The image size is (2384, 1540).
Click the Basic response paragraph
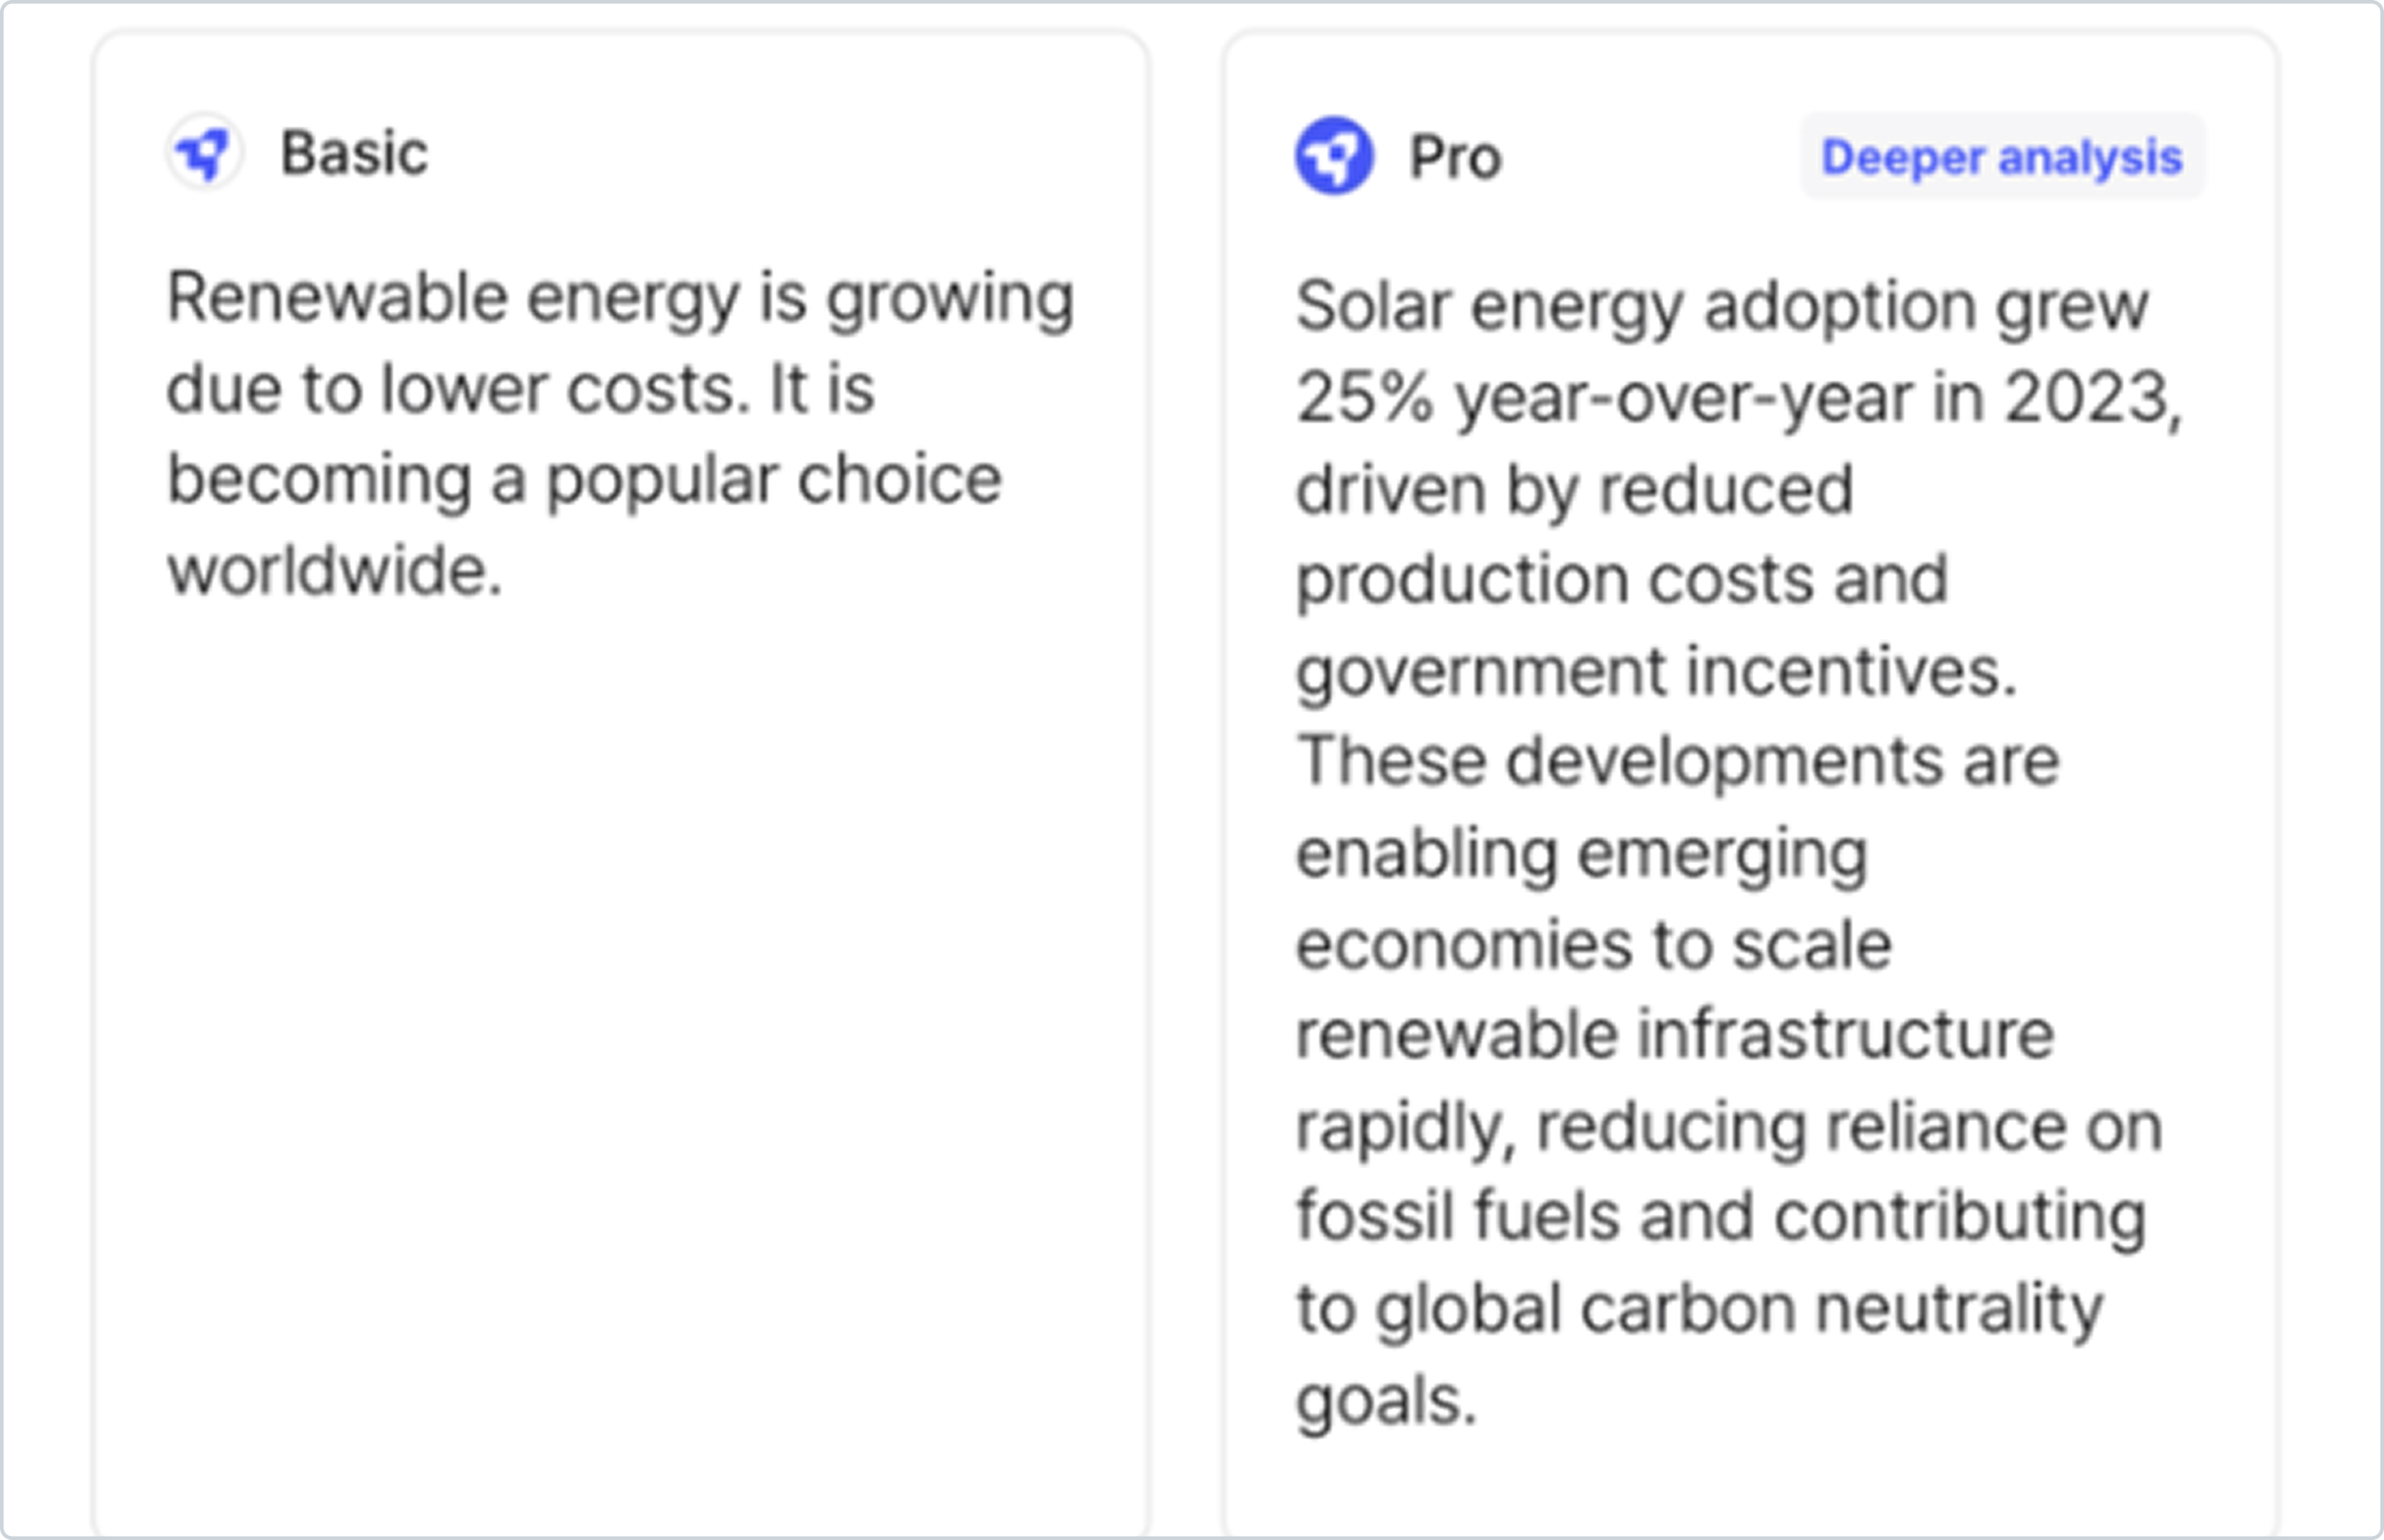(x=620, y=433)
